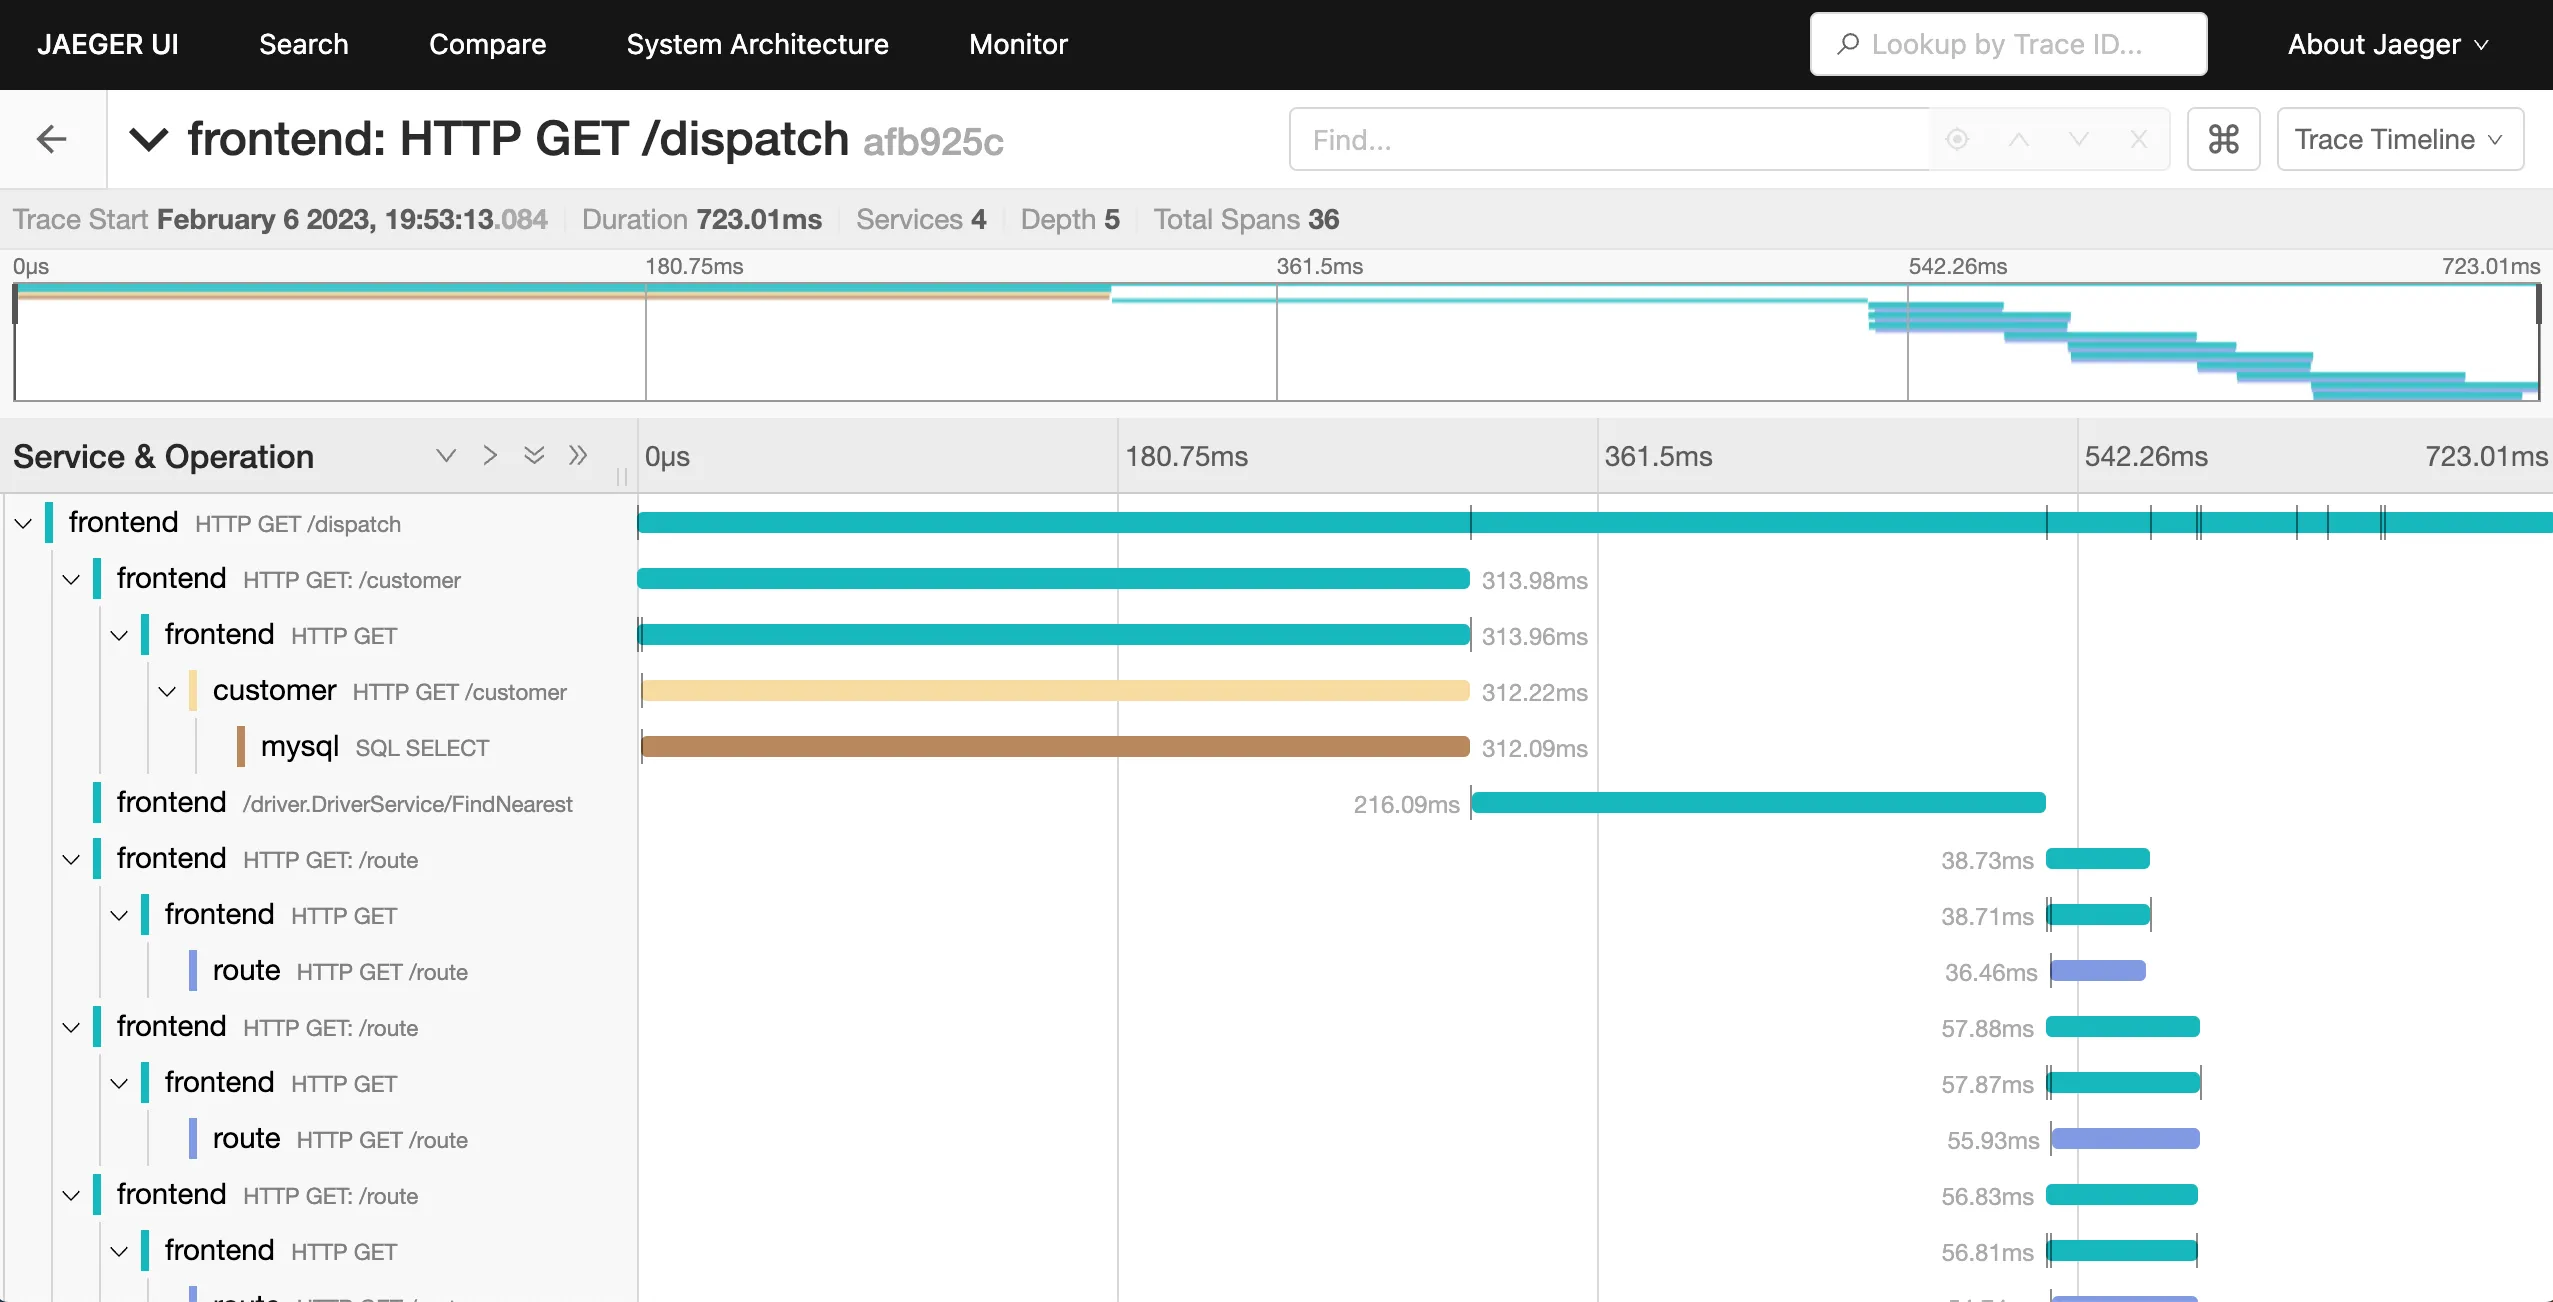Click the column divider resize handle
The height and width of the screenshot is (1302, 2553).
622,477
